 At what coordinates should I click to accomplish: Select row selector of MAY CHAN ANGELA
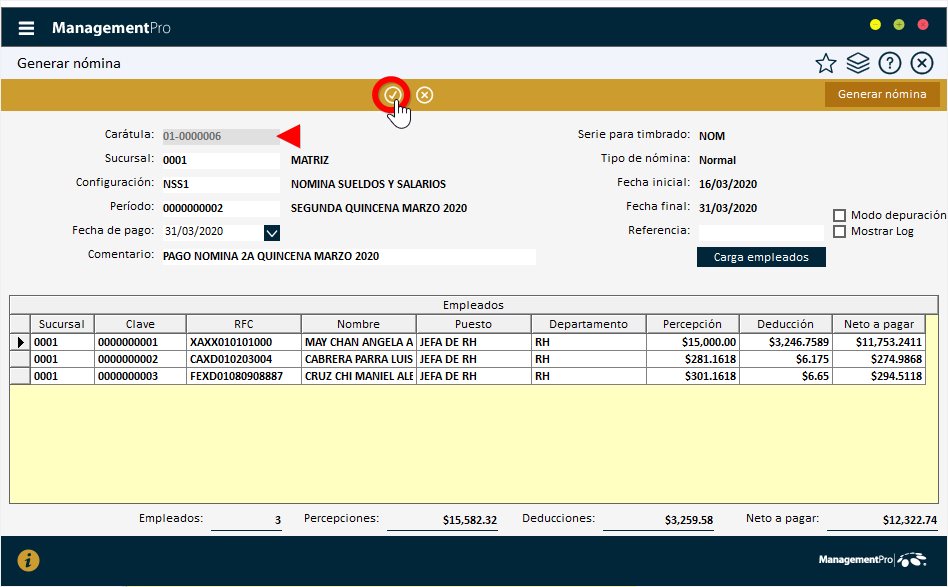point(20,342)
